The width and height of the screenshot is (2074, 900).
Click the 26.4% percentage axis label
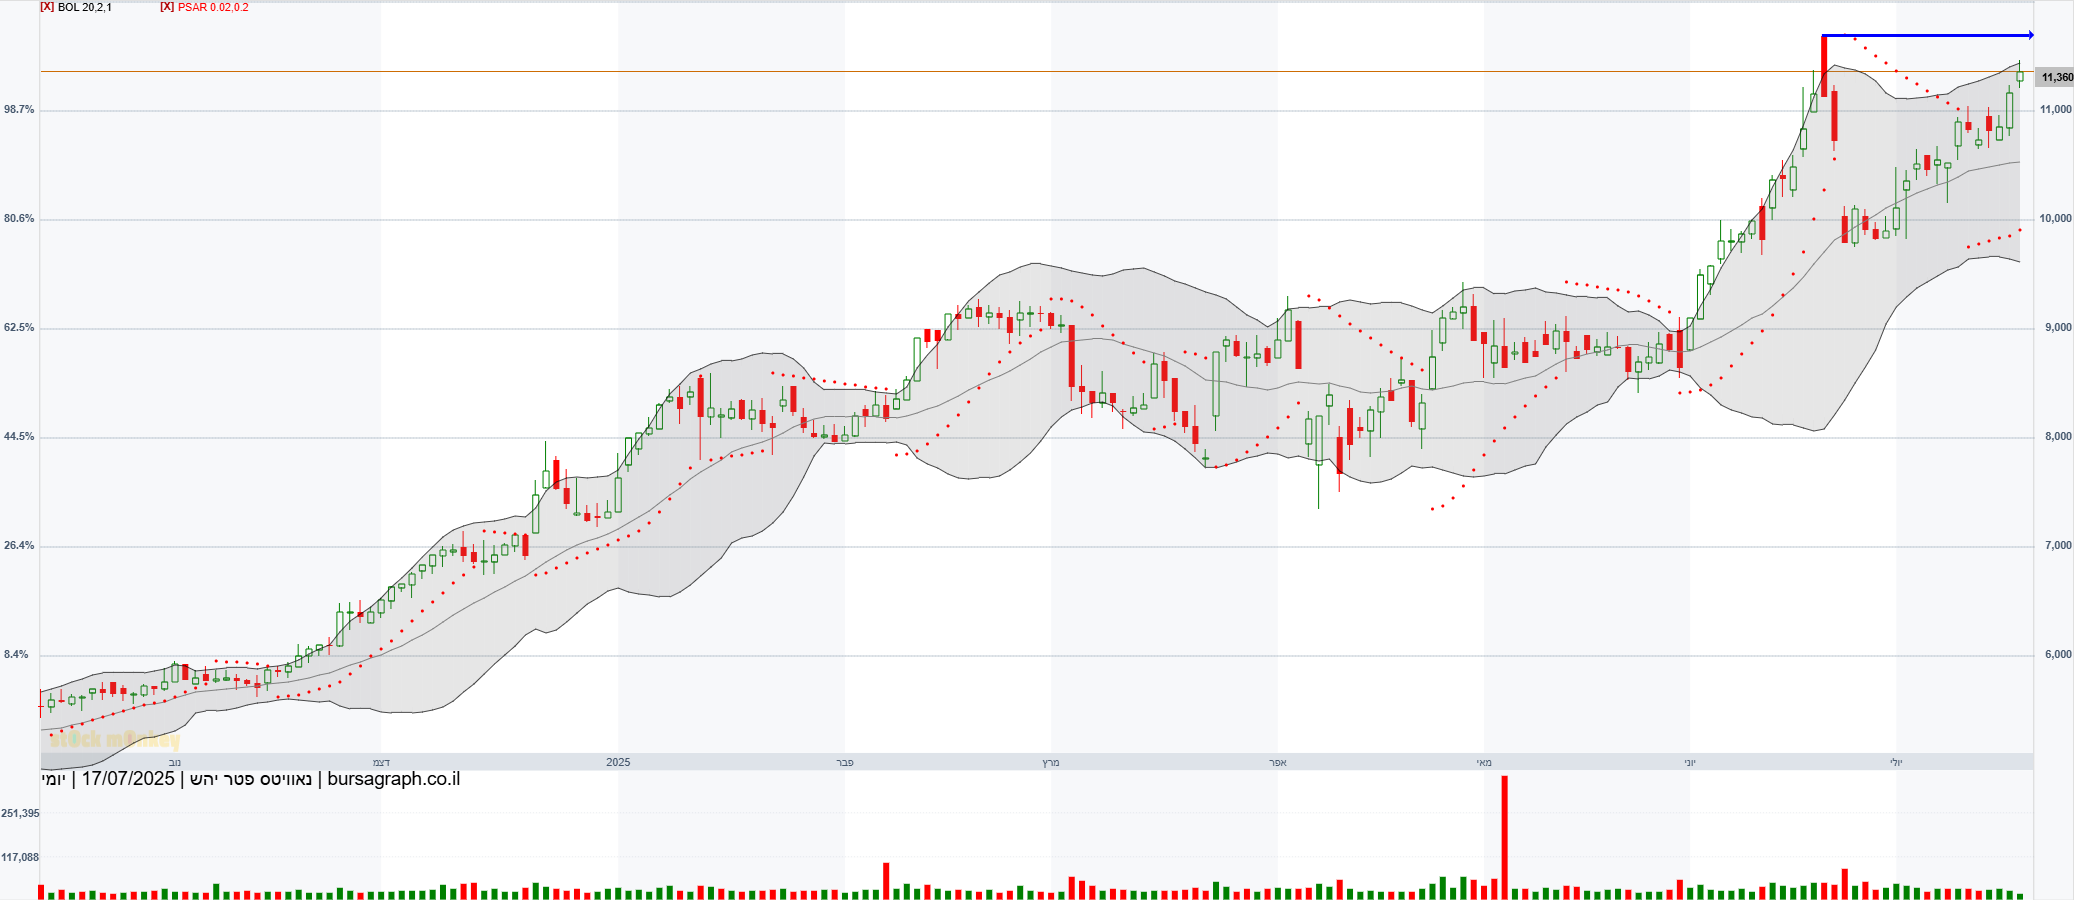(19, 545)
